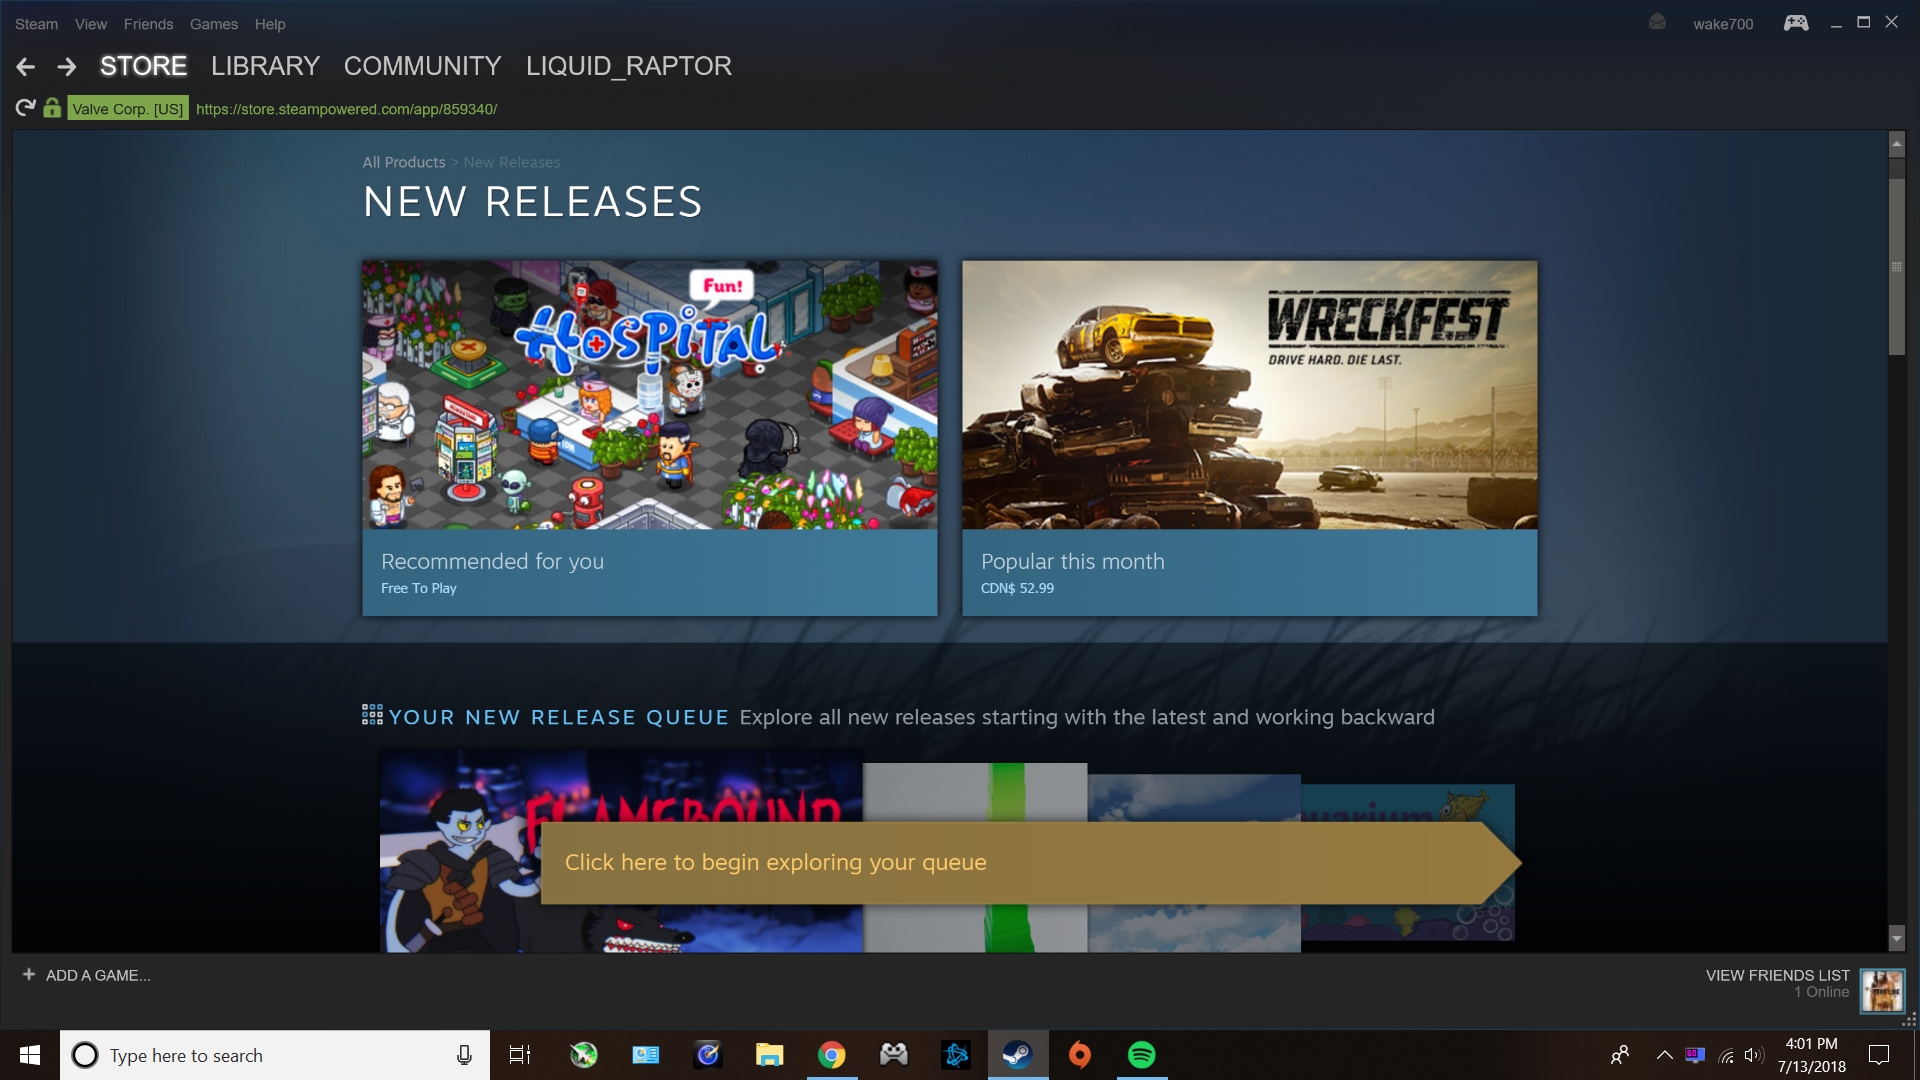Click the forward navigation arrow
The image size is (1920, 1080).
[67, 67]
